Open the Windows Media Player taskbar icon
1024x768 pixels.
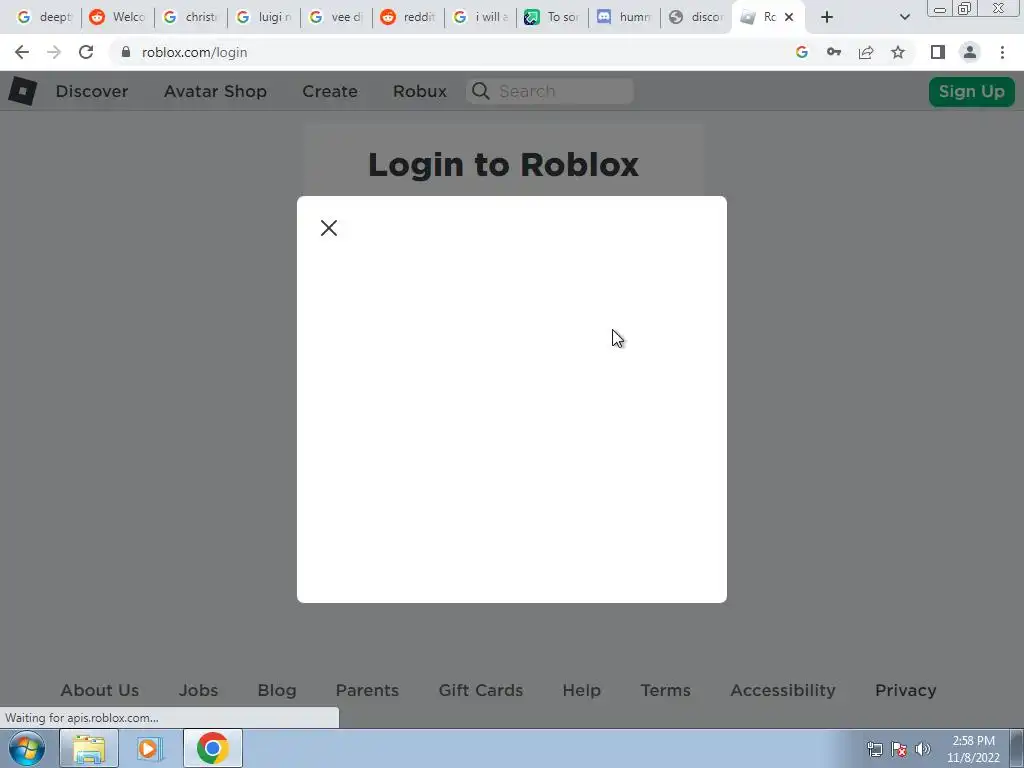(150, 748)
